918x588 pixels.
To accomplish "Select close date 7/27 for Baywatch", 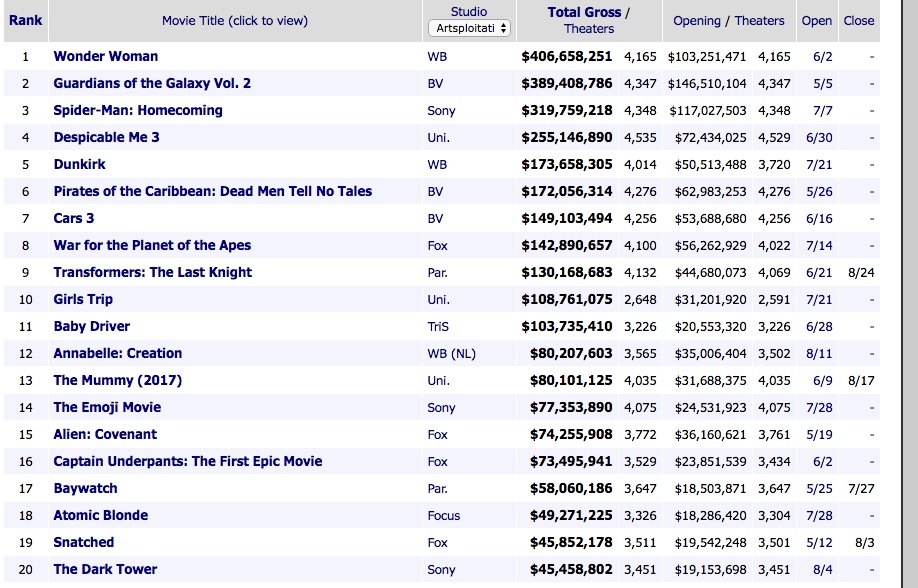I will coord(861,488).
